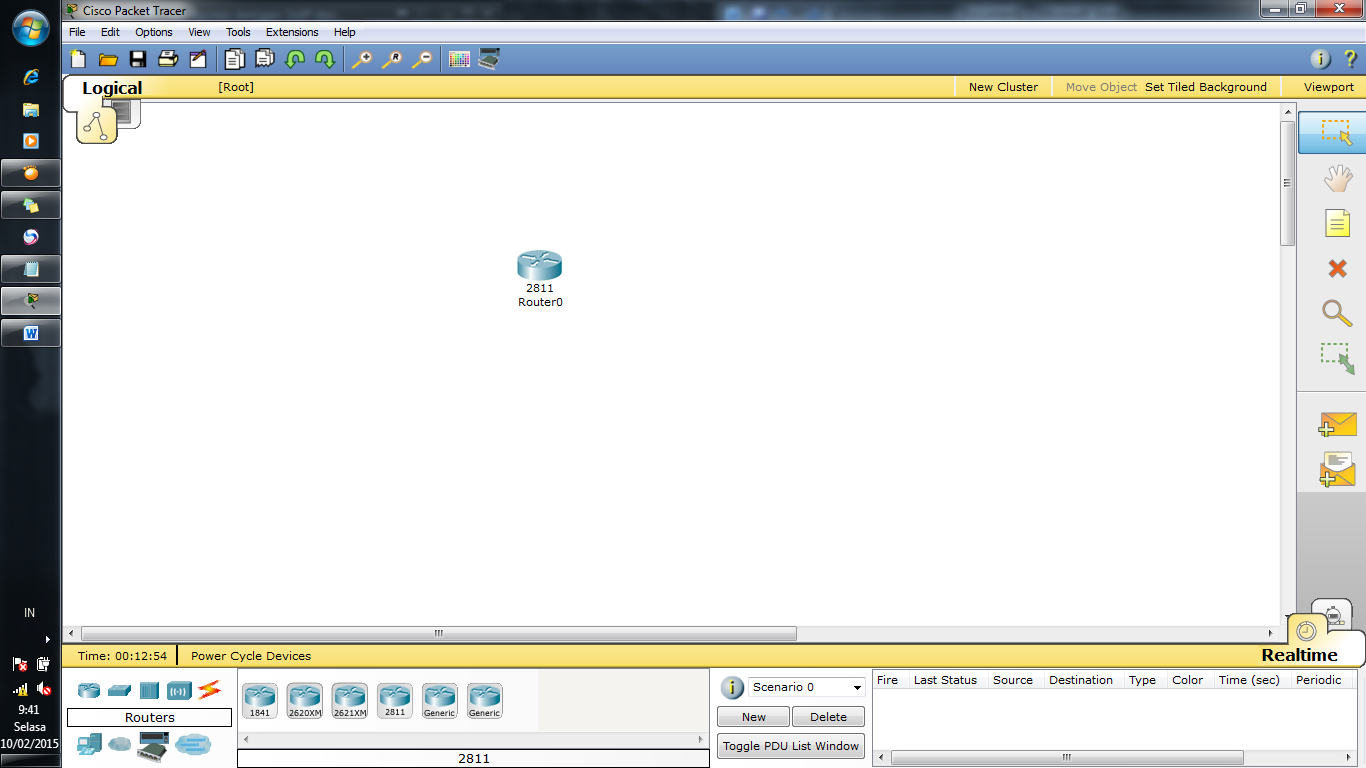
Task: Open the Help menu
Action: point(345,32)
